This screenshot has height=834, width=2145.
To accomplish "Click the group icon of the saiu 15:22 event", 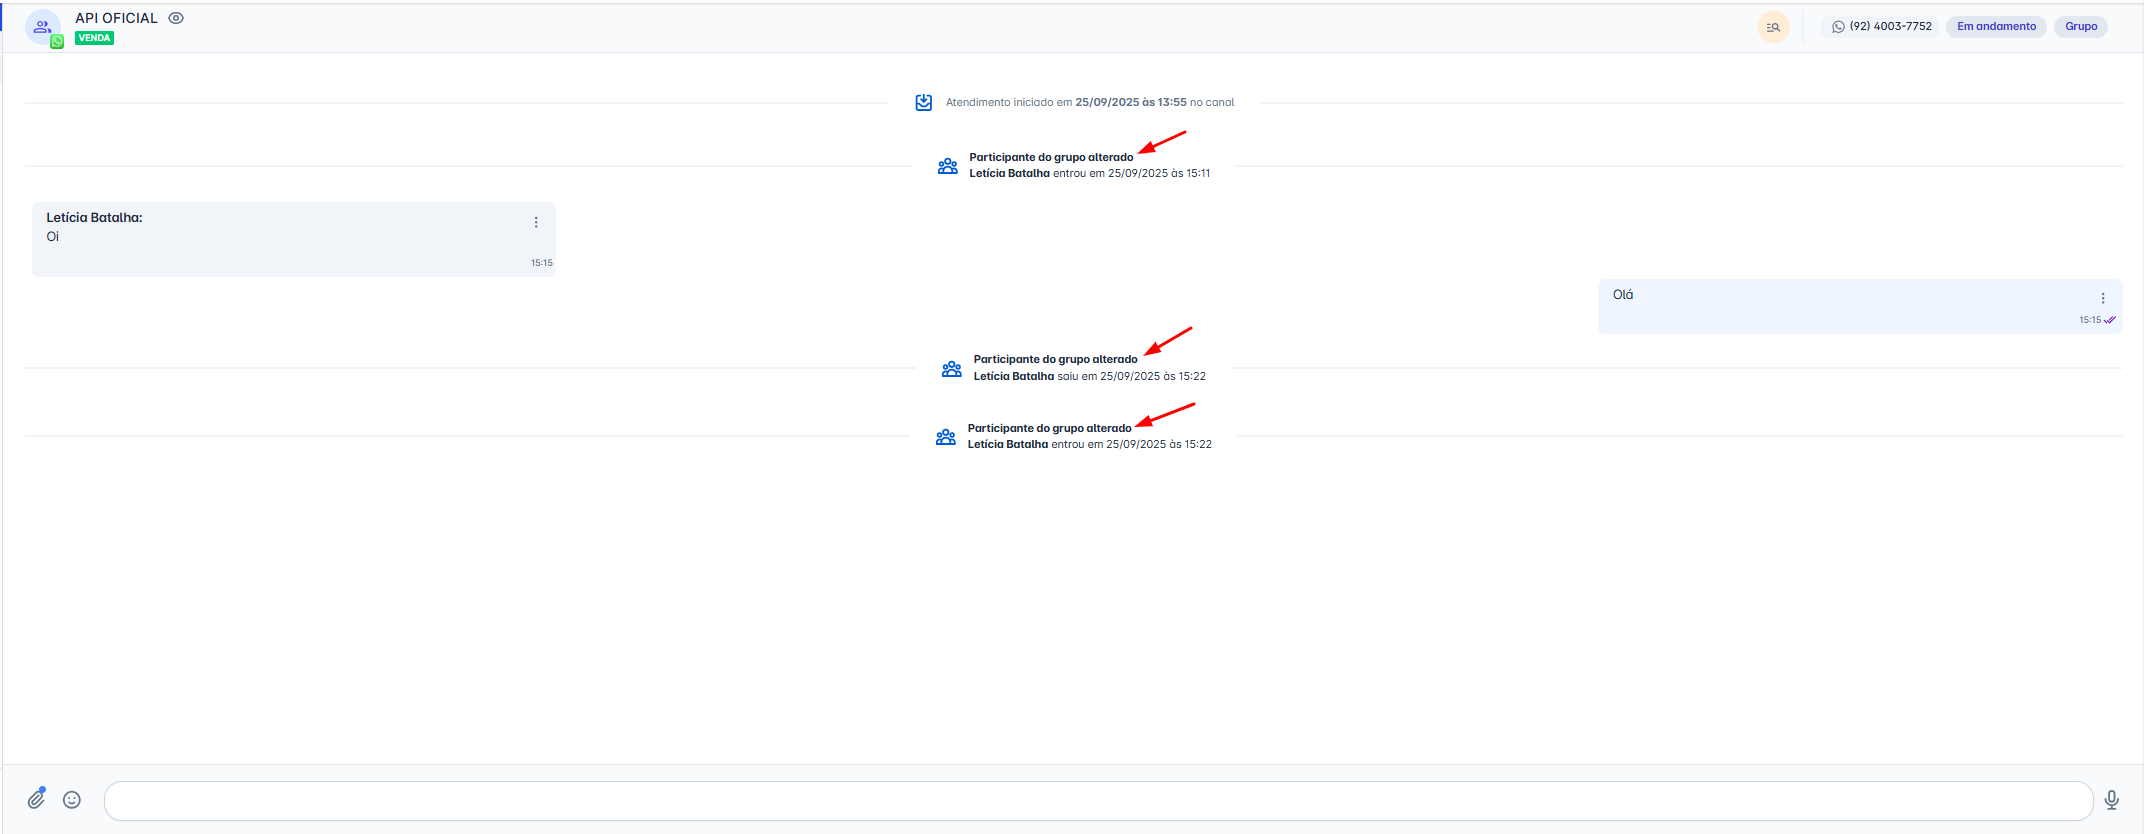I will (952, 369).
